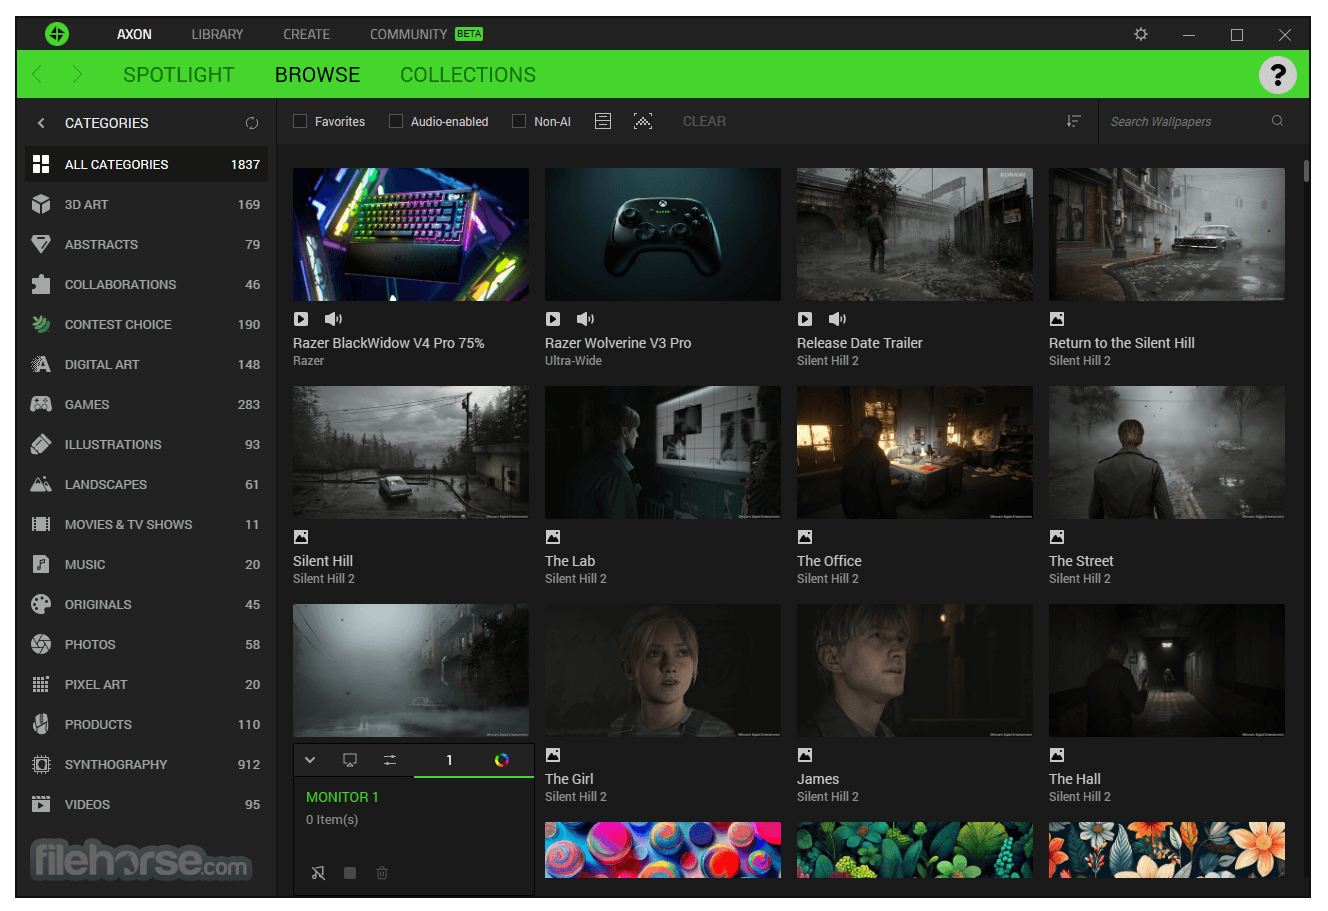
Task: Show the Abstracts category
Action: pos(146,244)
